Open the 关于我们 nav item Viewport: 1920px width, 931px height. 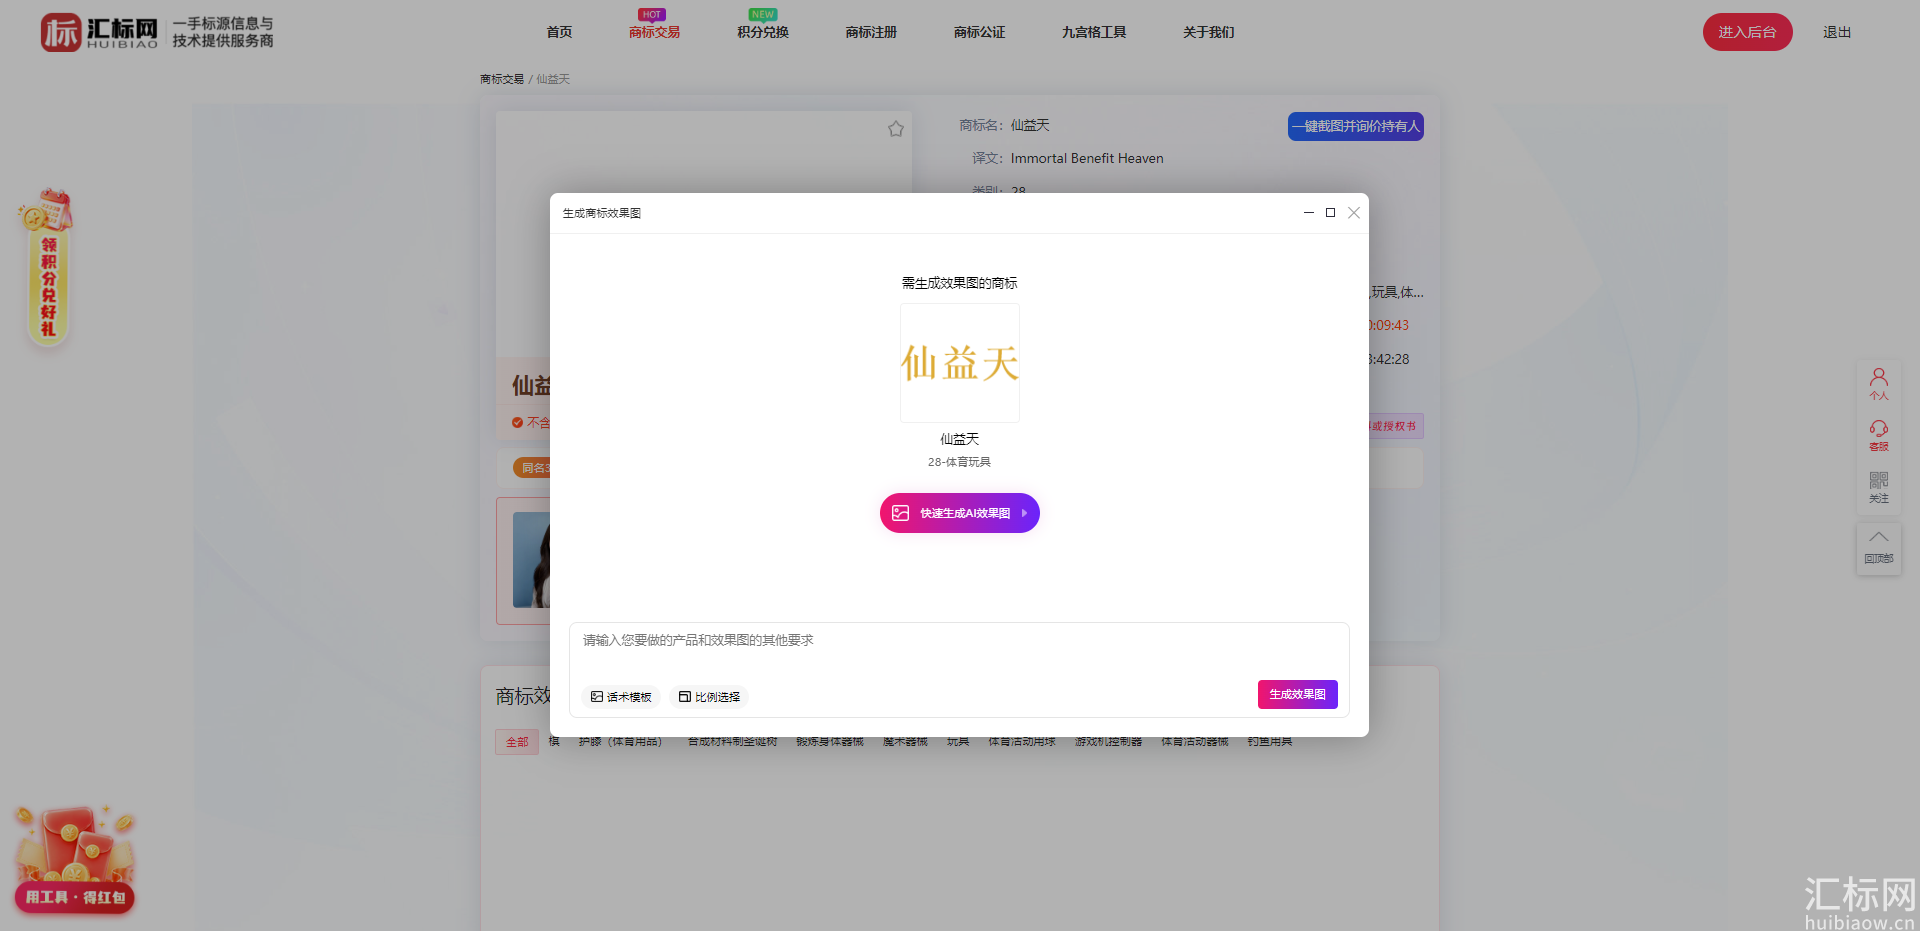click(x=1209, y=32)
